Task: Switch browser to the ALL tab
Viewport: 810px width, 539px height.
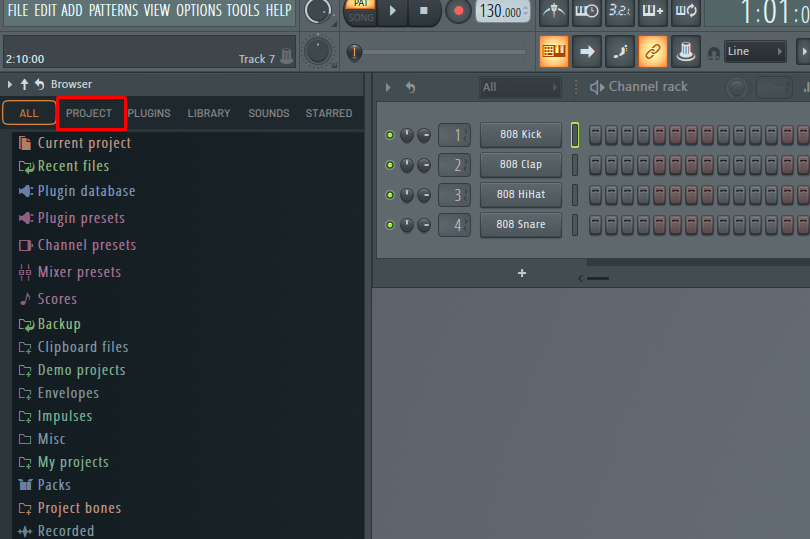Action: point(29,113)
